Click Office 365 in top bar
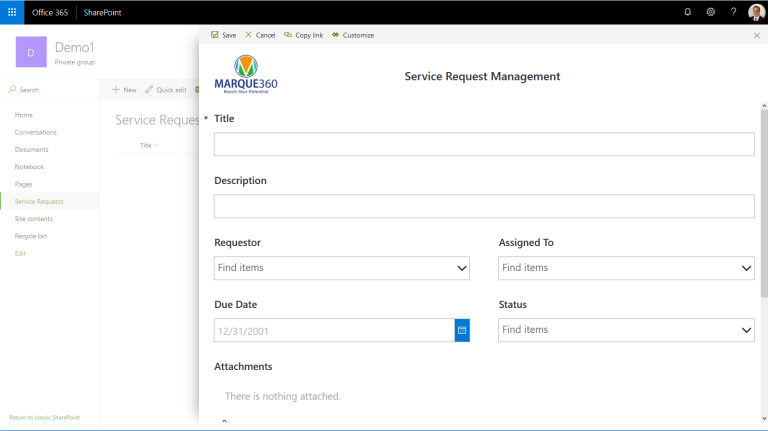Viewport: 768px width, 431px height. coord(50,12)
